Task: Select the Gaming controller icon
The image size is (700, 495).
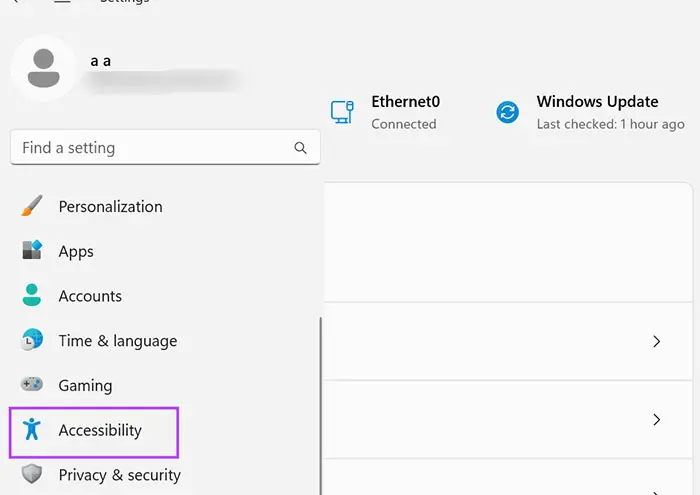Action: pyautogui.click(x=32, y=385)
